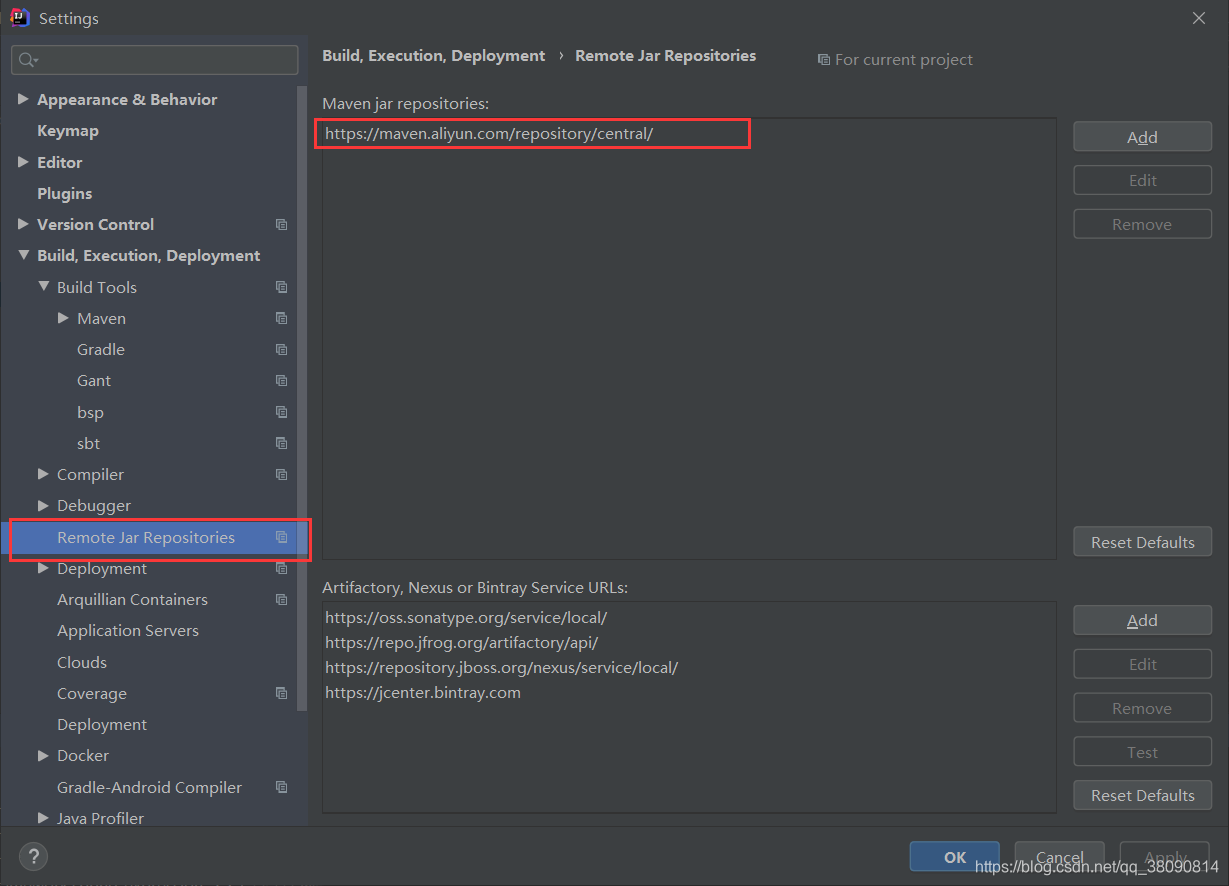The image size is (1229, 886).
Task: Confirm settings with OK button
Action: (954, 857)
